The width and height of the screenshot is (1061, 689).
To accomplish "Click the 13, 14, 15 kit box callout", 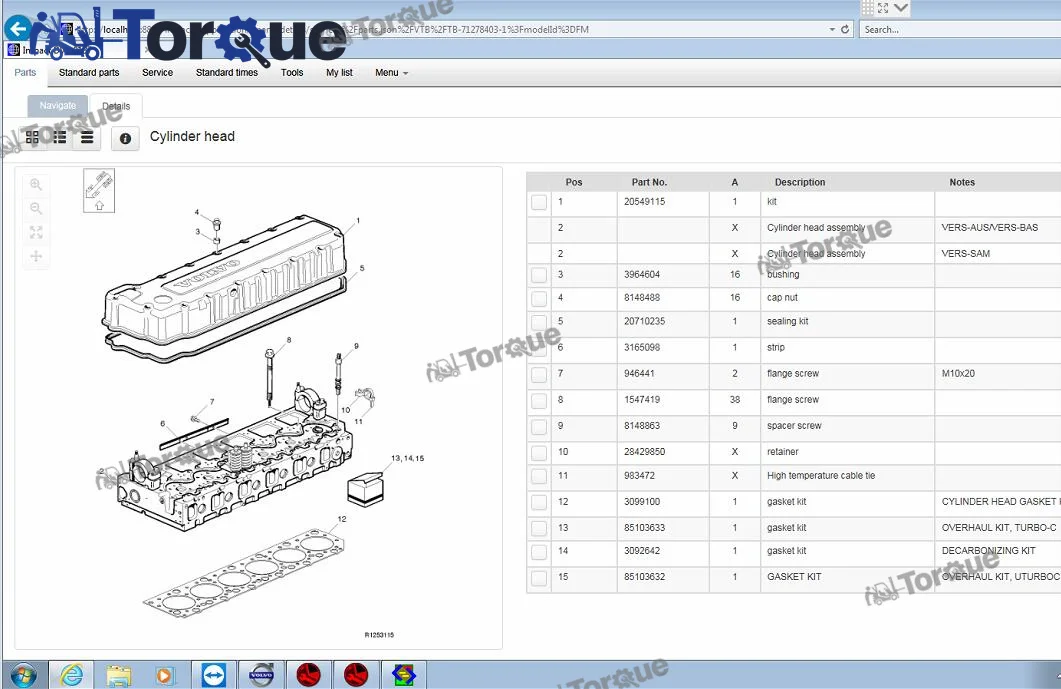I will (x=407, y=458).
